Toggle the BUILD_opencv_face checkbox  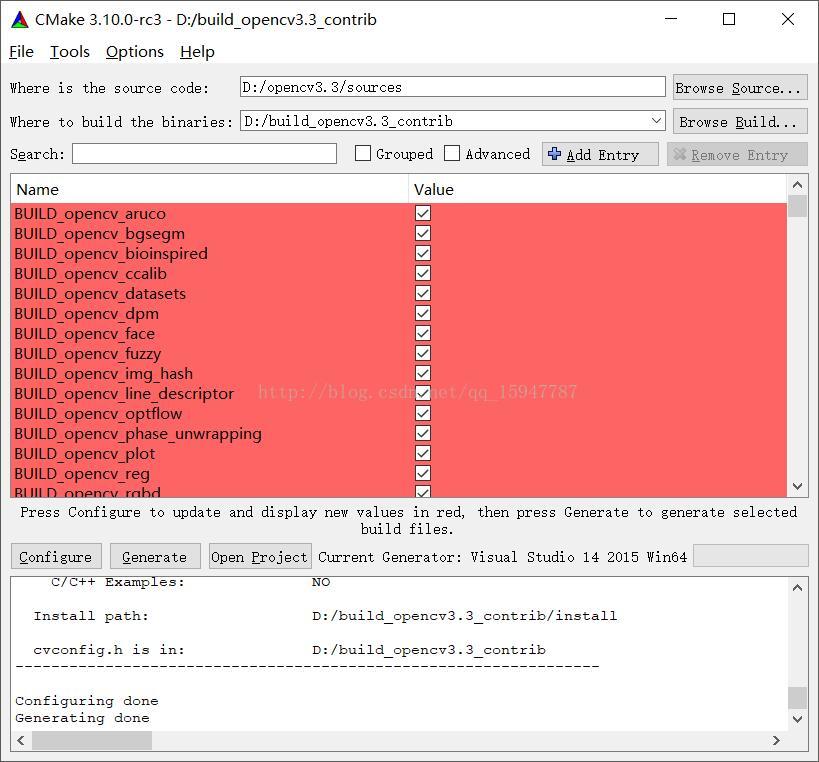pos(423,333)
